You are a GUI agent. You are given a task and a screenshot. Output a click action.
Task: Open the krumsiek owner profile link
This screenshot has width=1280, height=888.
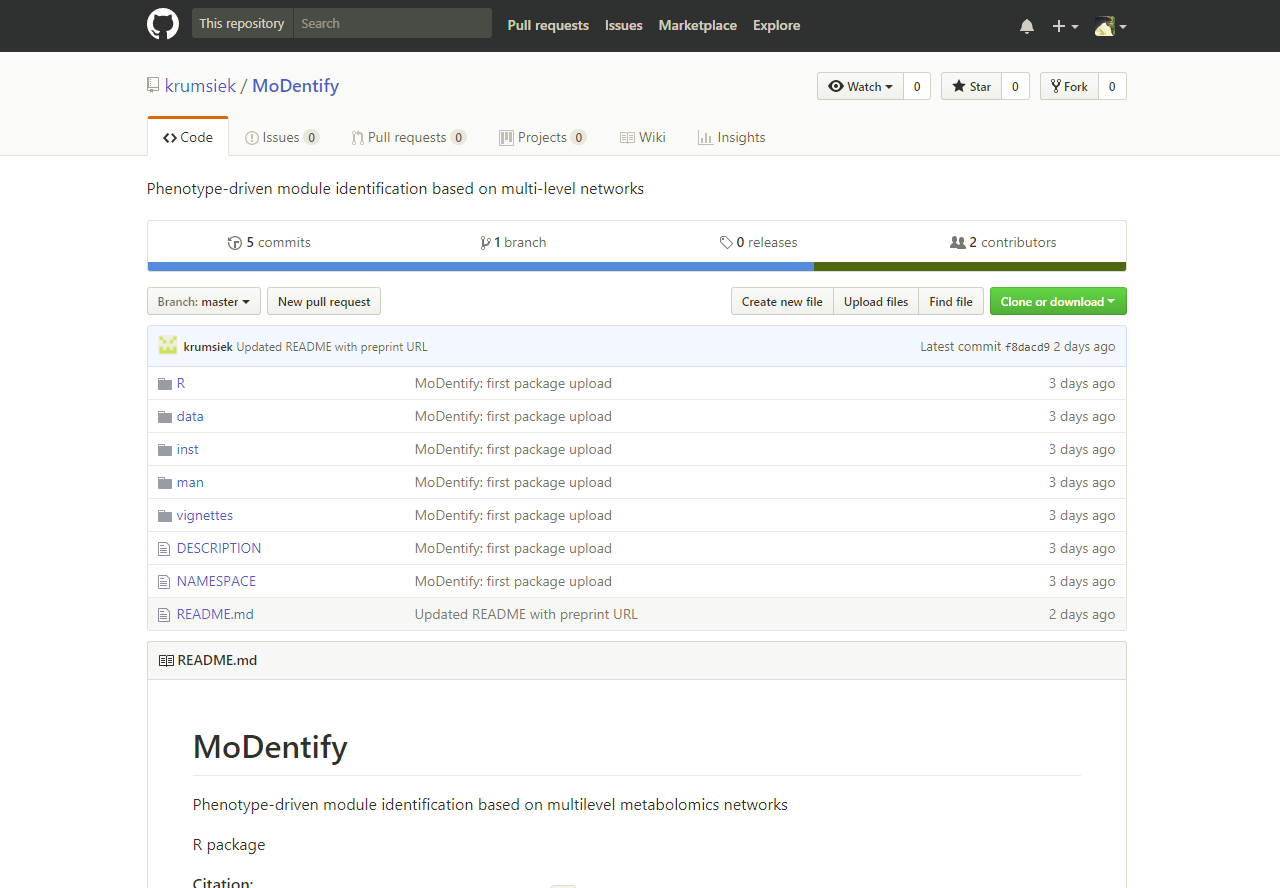click(x=200, y=85)
